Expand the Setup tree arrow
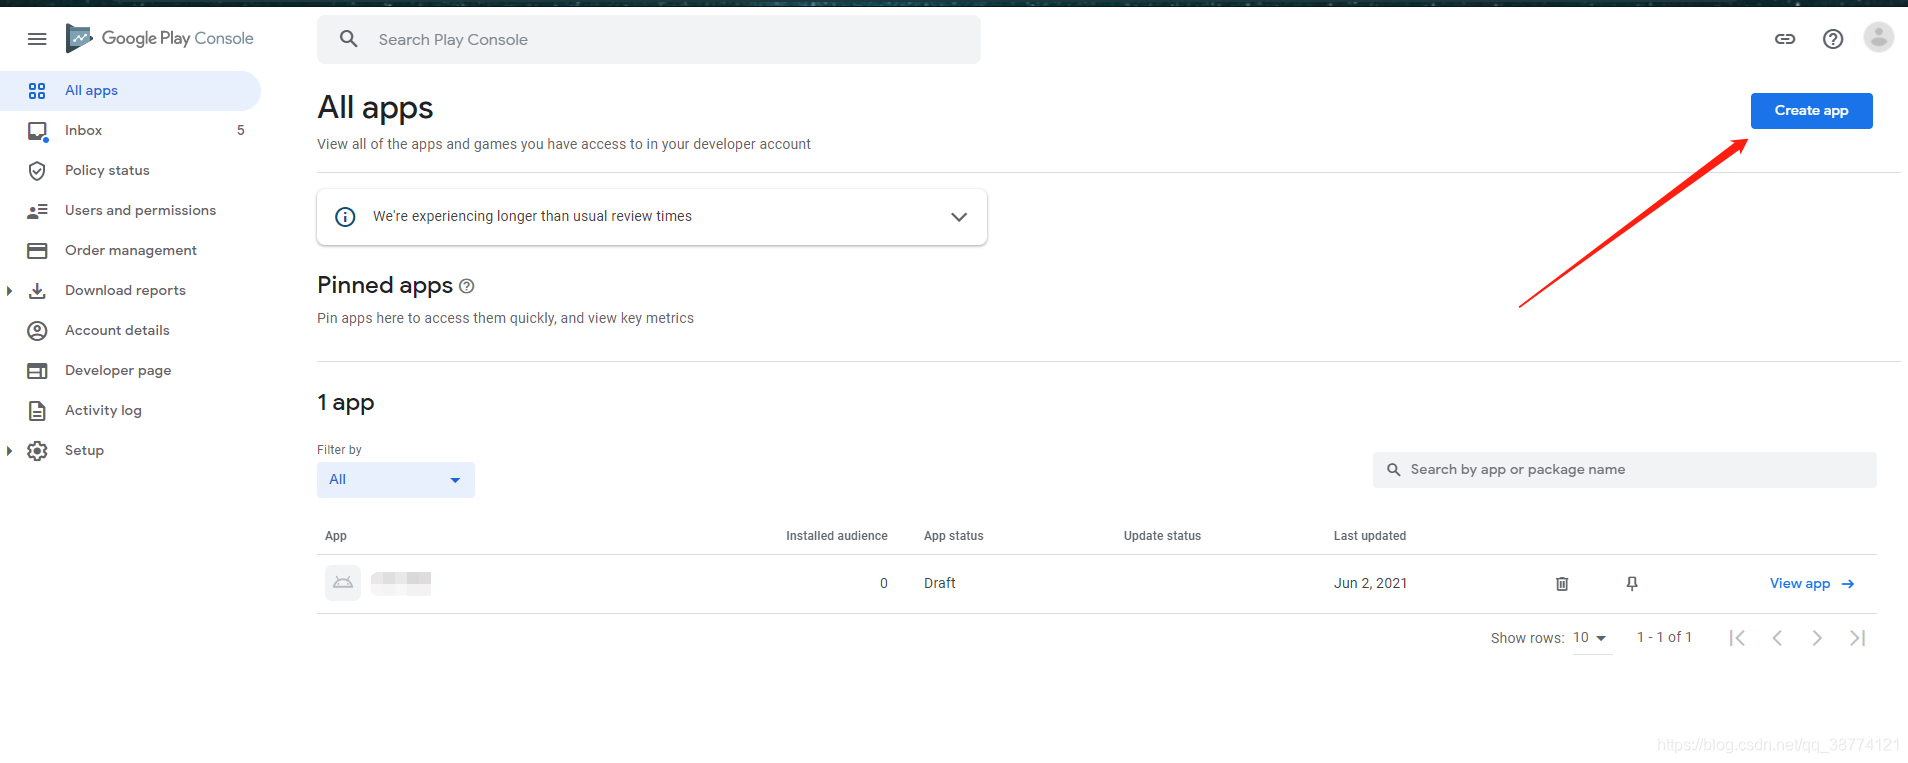This screenshot has height=763, width=1908. (9, 451)
